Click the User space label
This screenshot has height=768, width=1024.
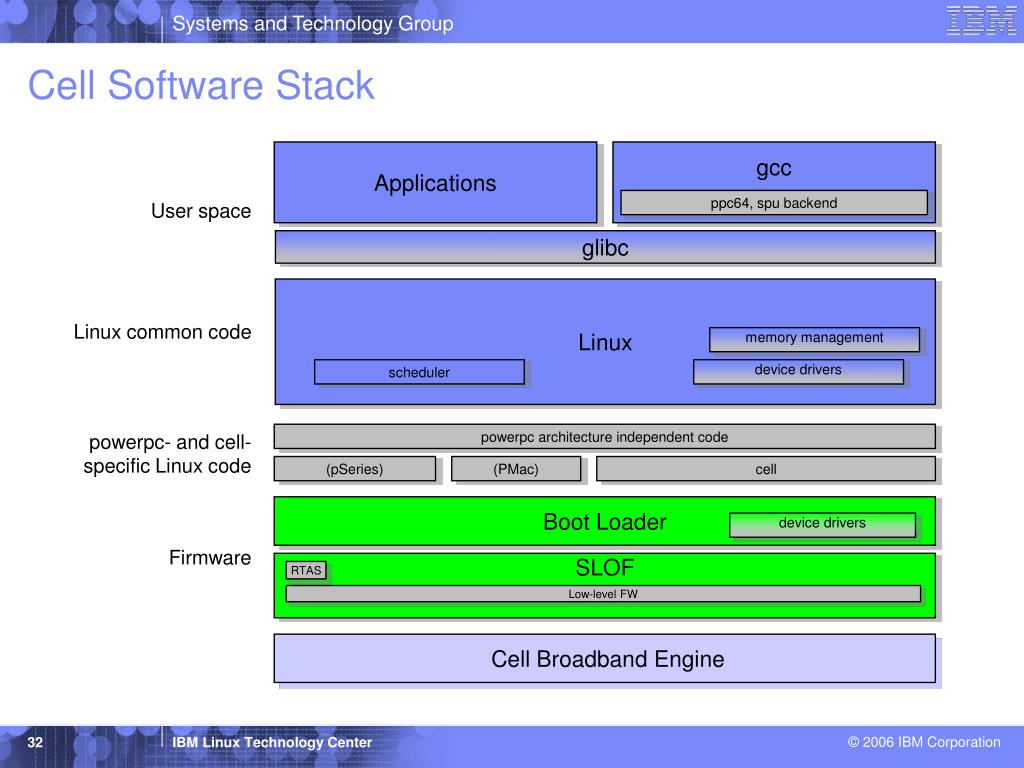(x=201, y=211)
